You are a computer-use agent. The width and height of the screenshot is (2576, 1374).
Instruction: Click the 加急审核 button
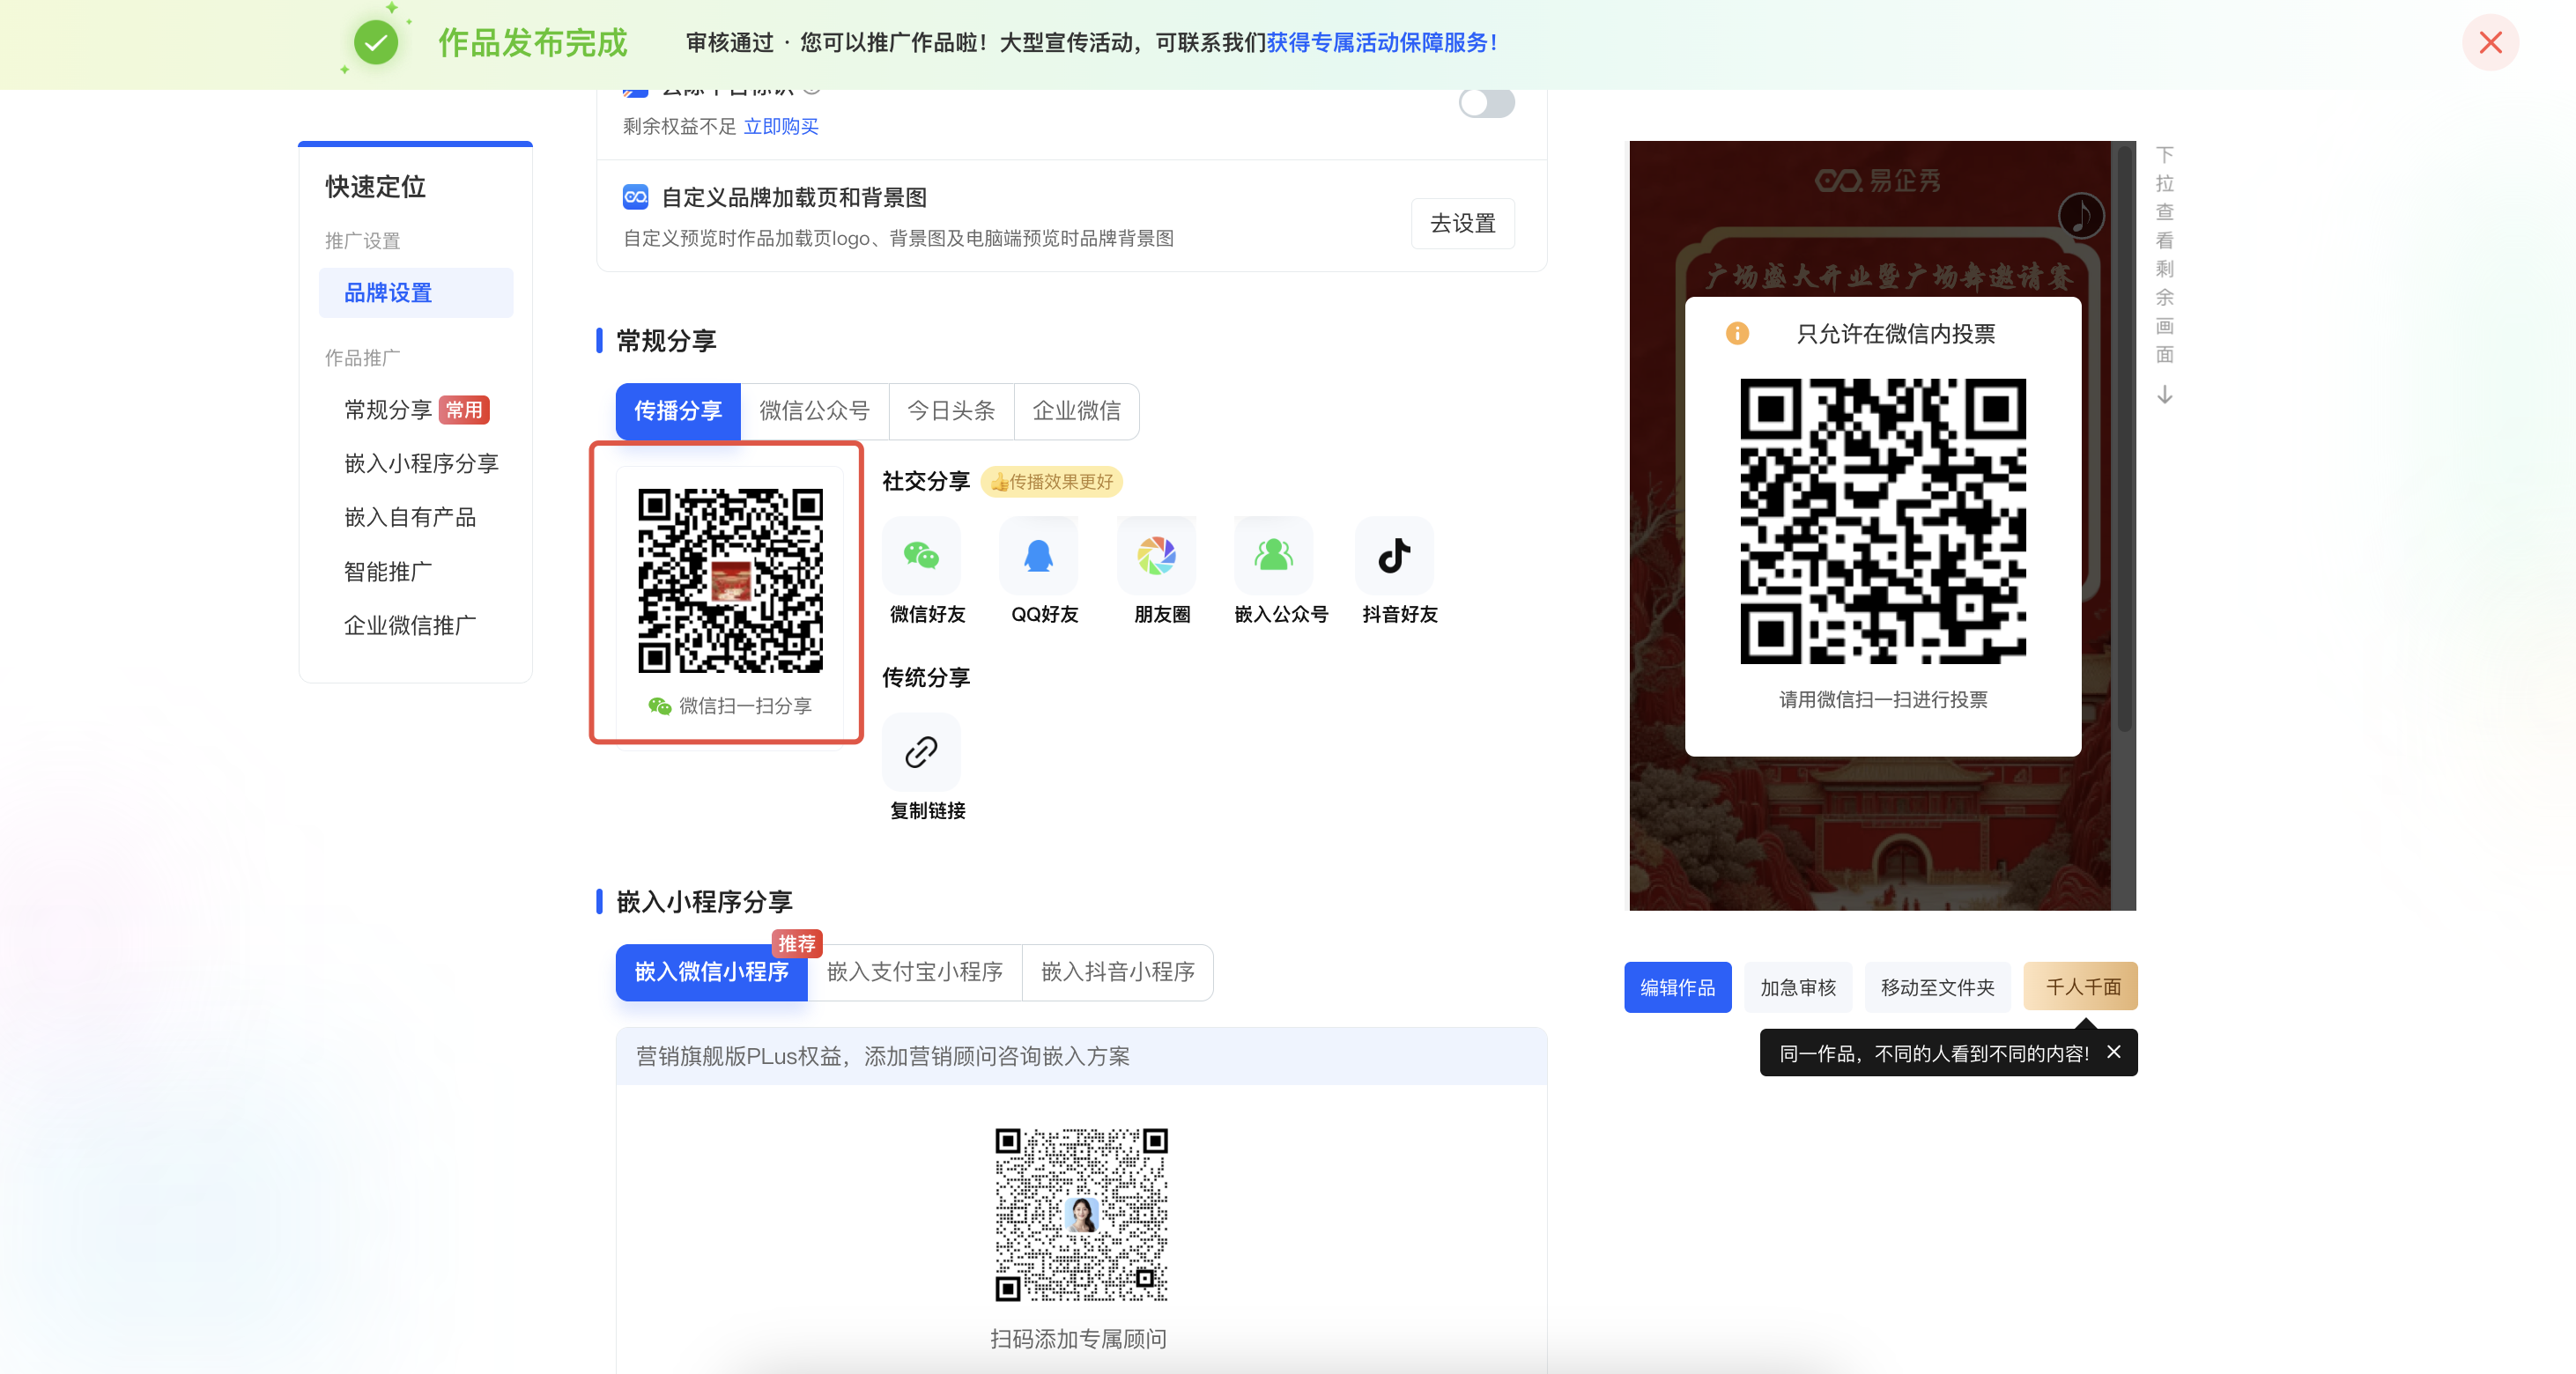click(x=1798, y=987)
